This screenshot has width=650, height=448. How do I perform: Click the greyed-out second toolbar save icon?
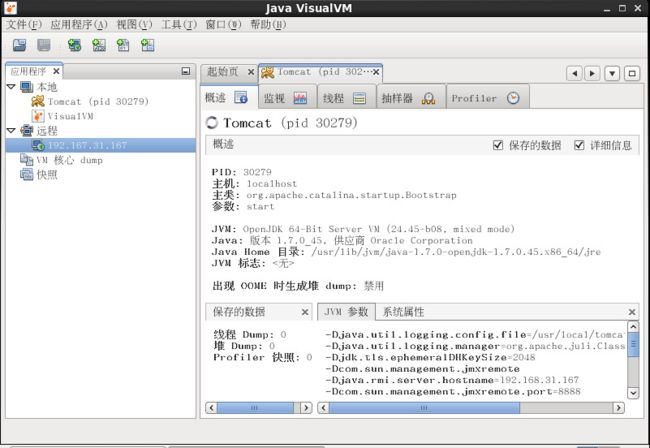click(44, 45)
